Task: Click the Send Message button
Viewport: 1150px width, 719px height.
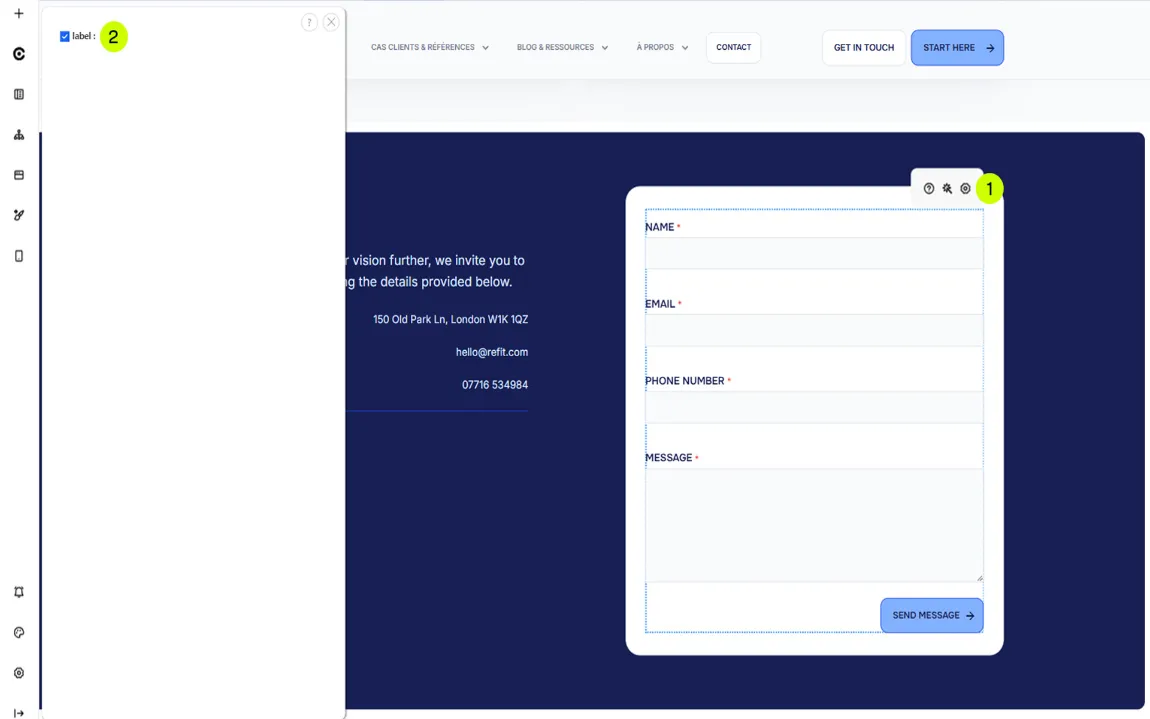Action: point(931,616)
